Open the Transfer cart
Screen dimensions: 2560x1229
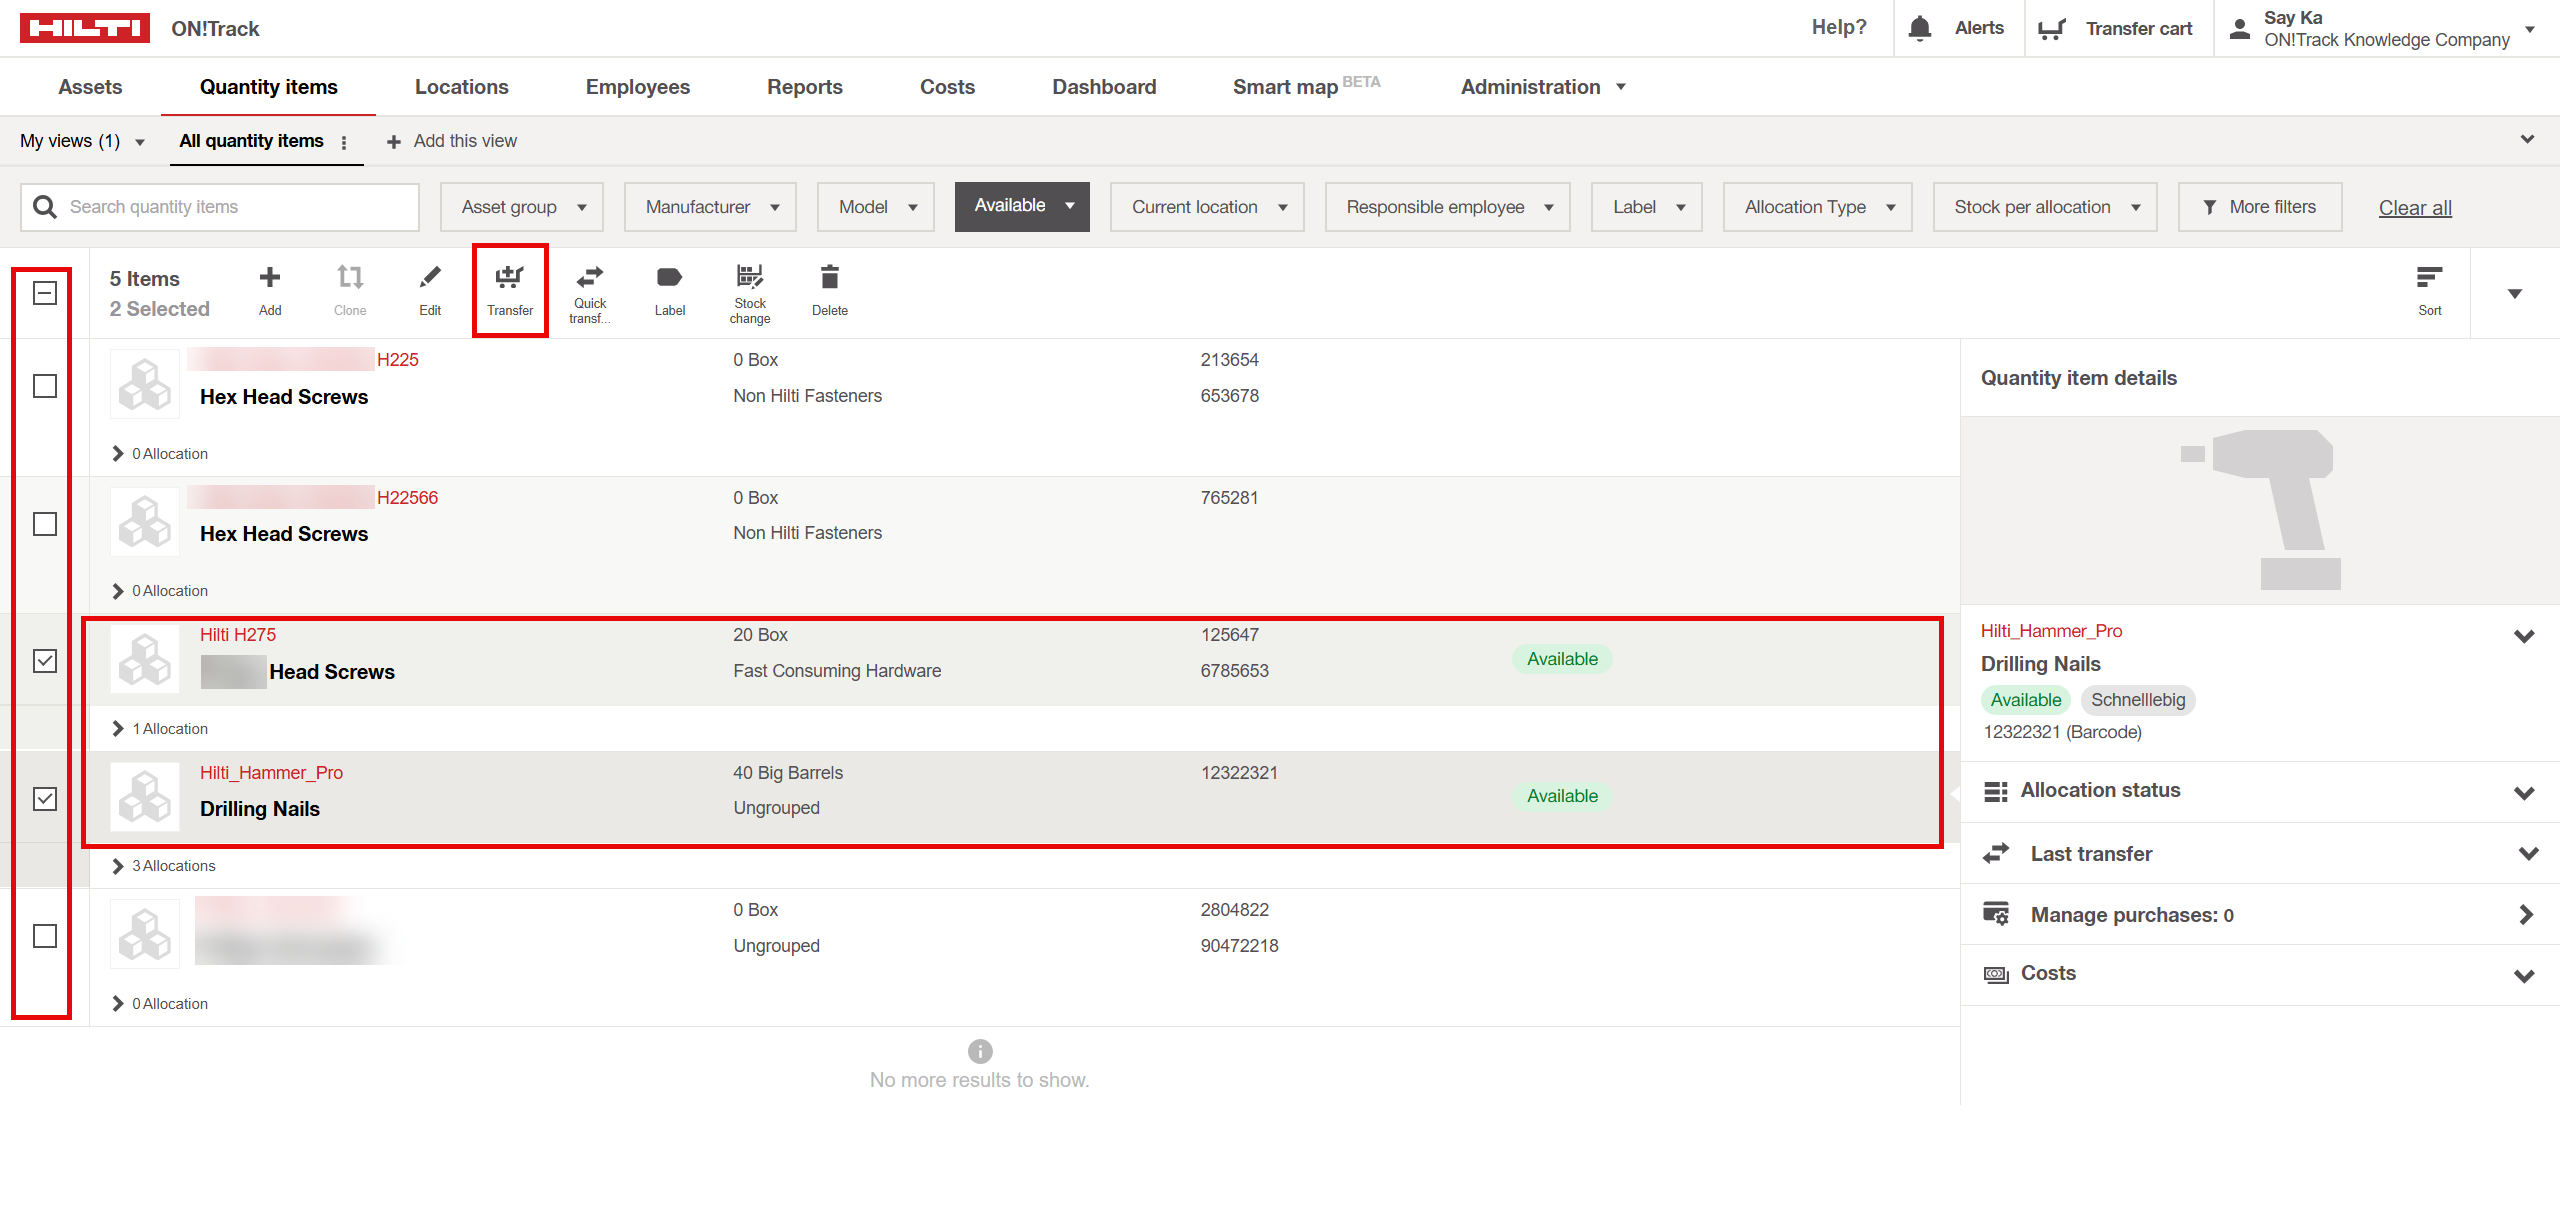click(x=2118, y=28)
